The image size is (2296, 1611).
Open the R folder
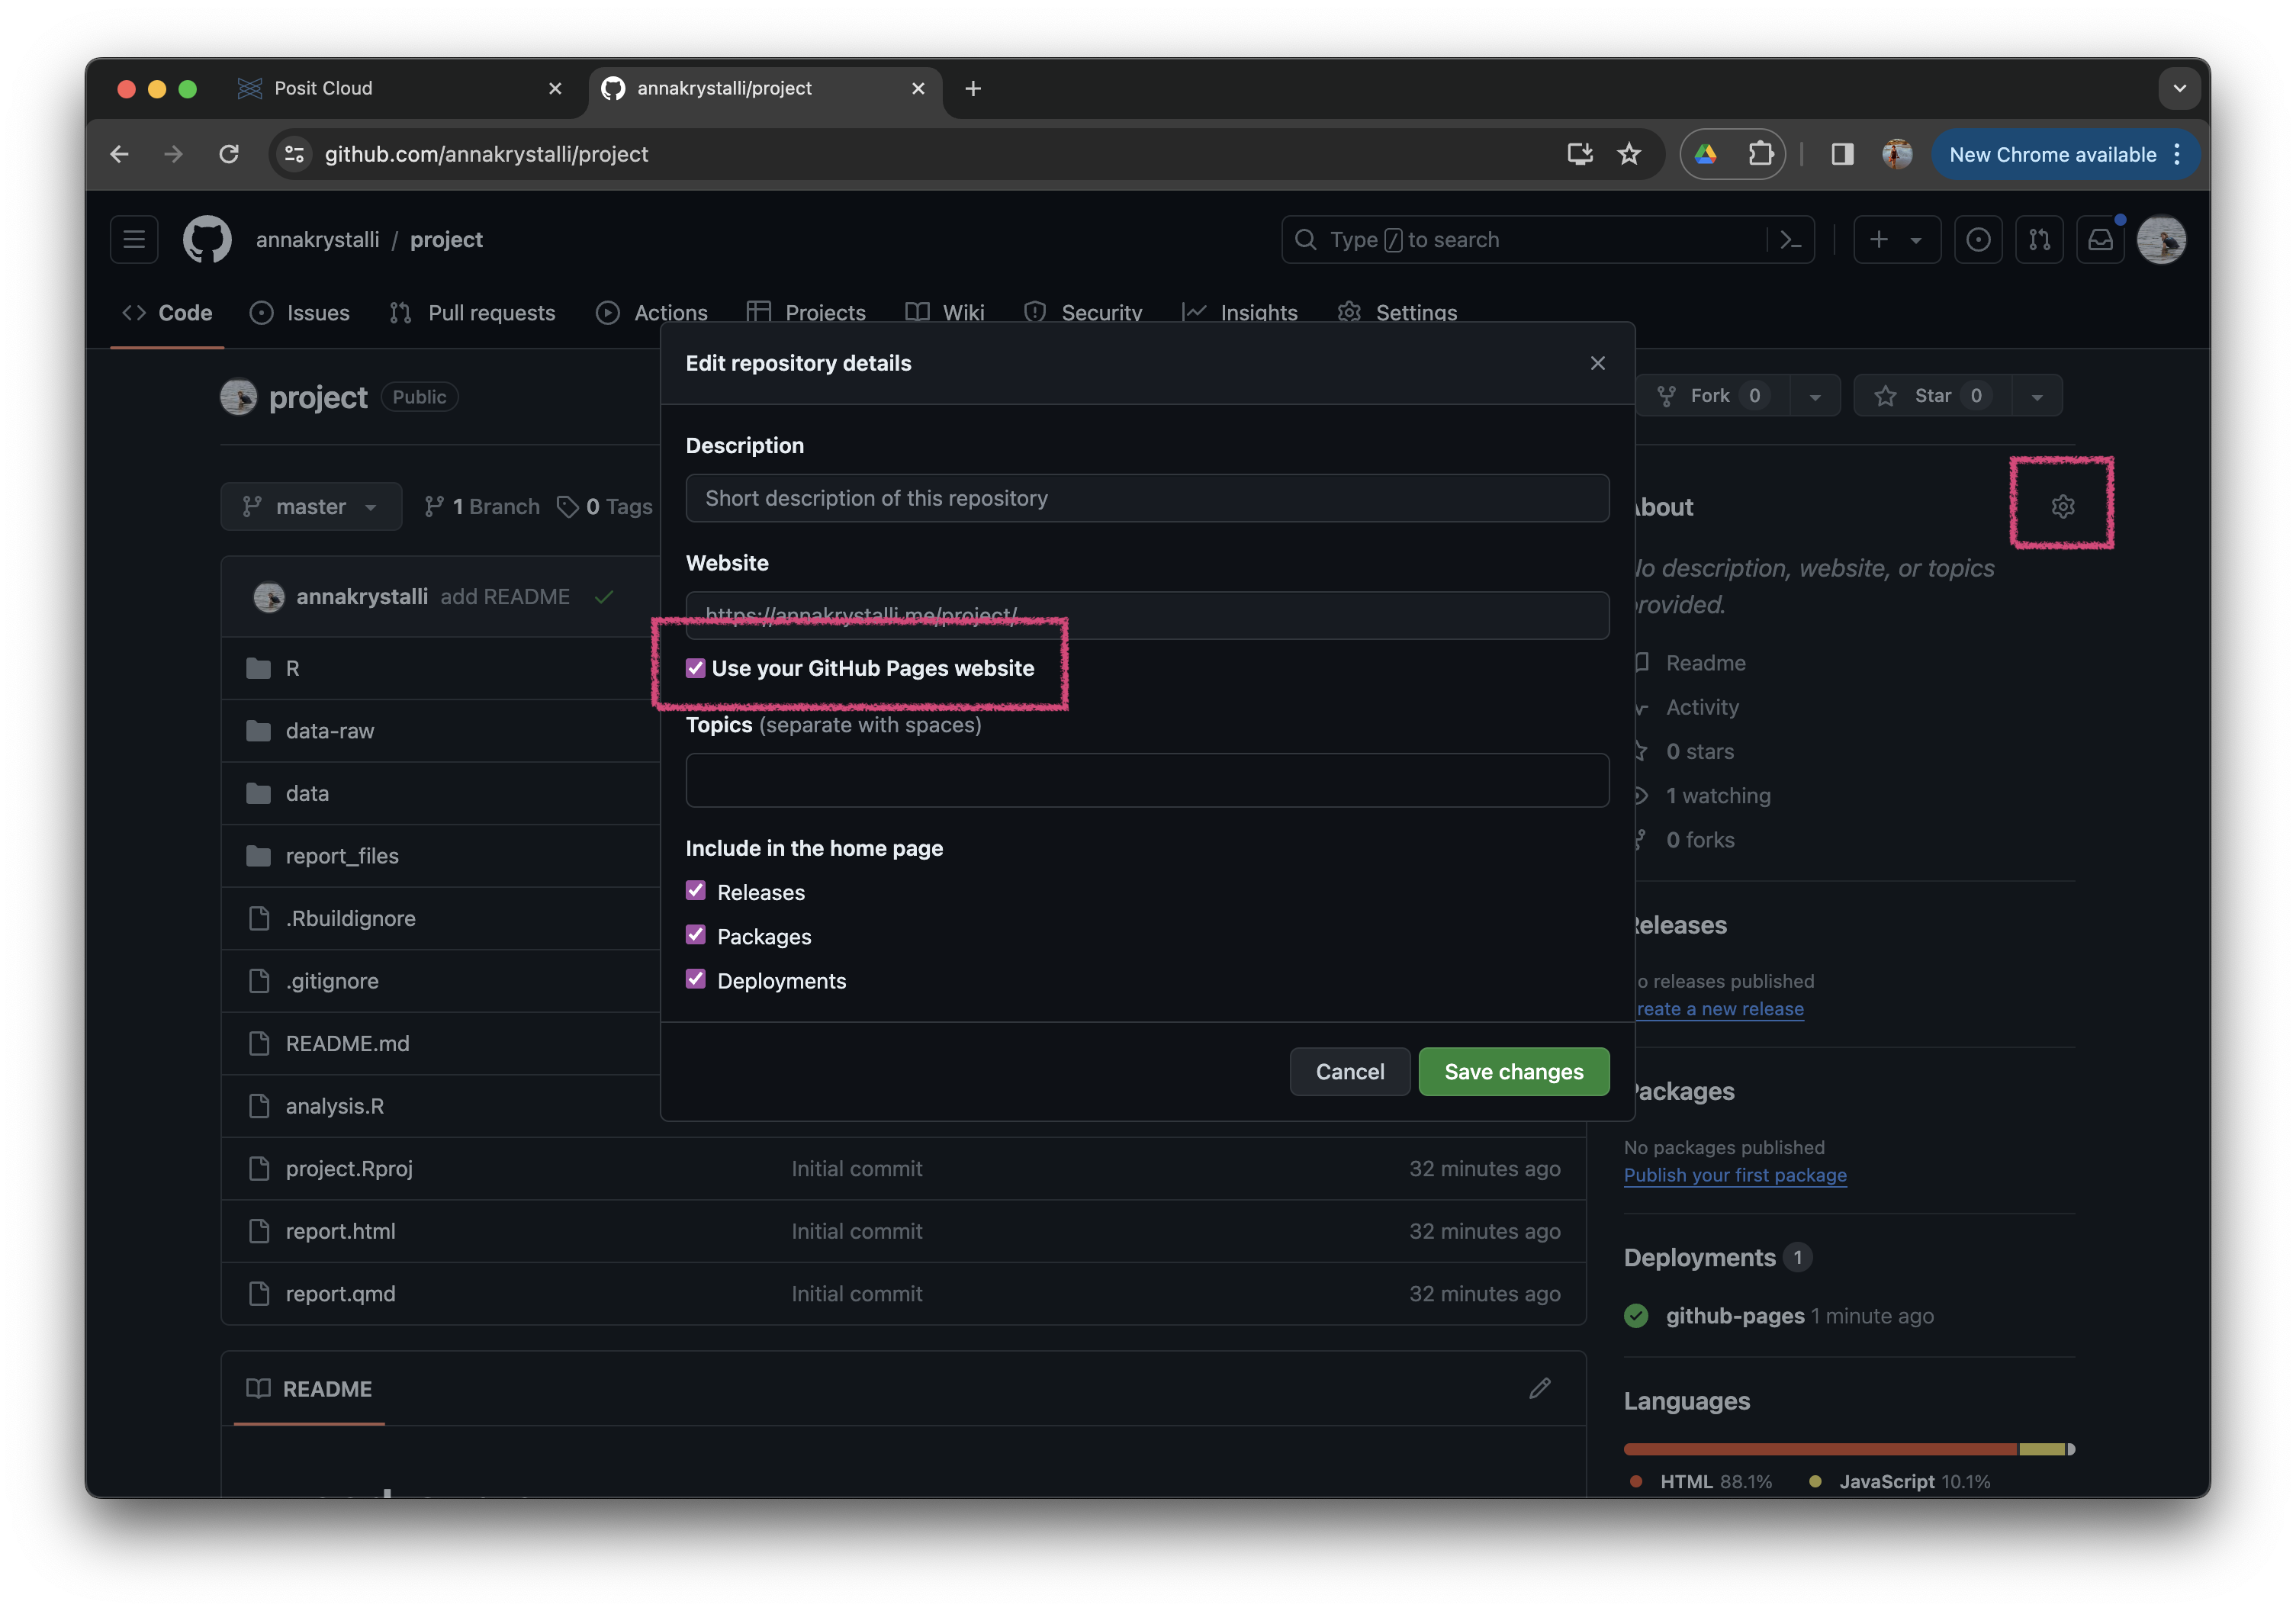pyautogui.click(x=292, y=668)
